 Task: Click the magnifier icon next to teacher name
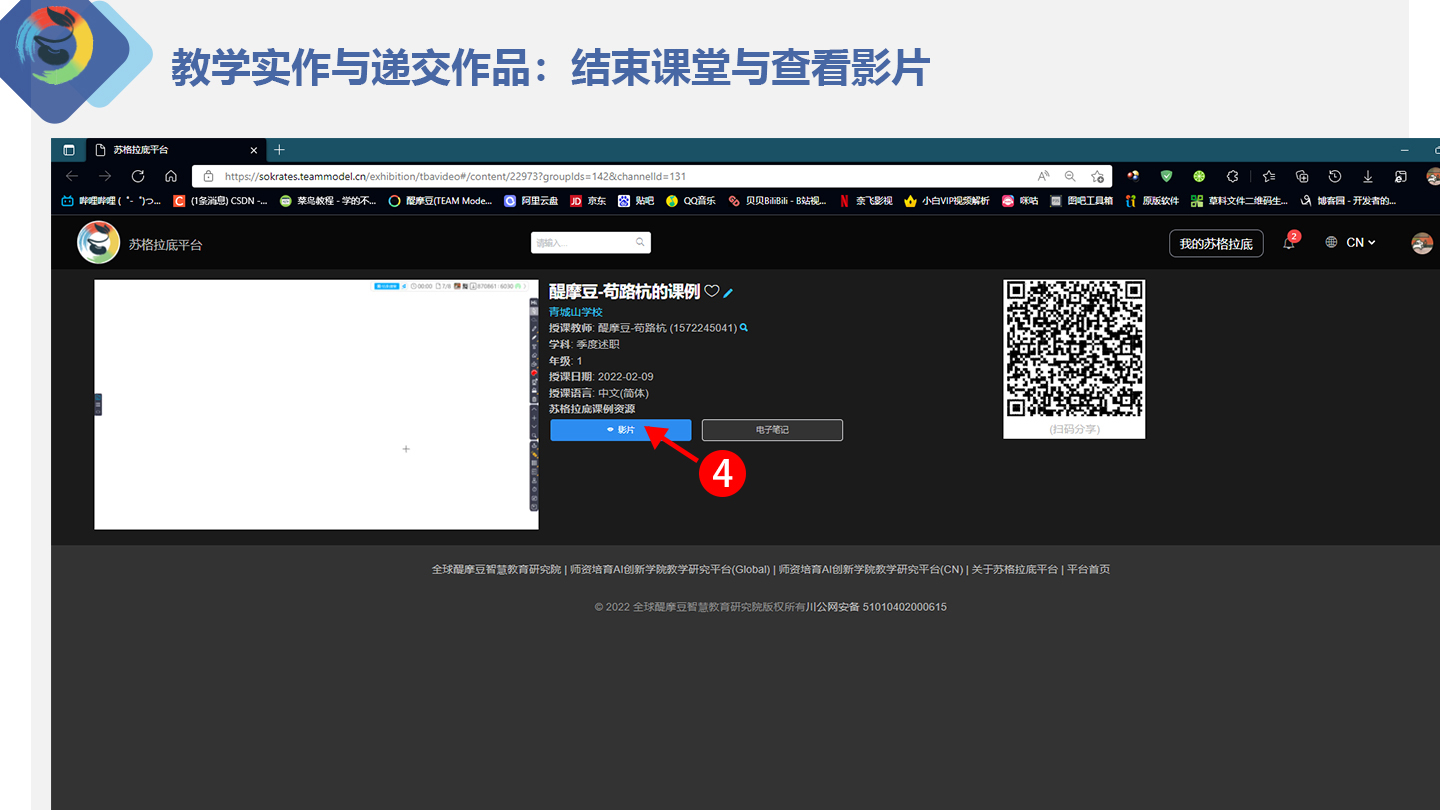coord(744,328)
